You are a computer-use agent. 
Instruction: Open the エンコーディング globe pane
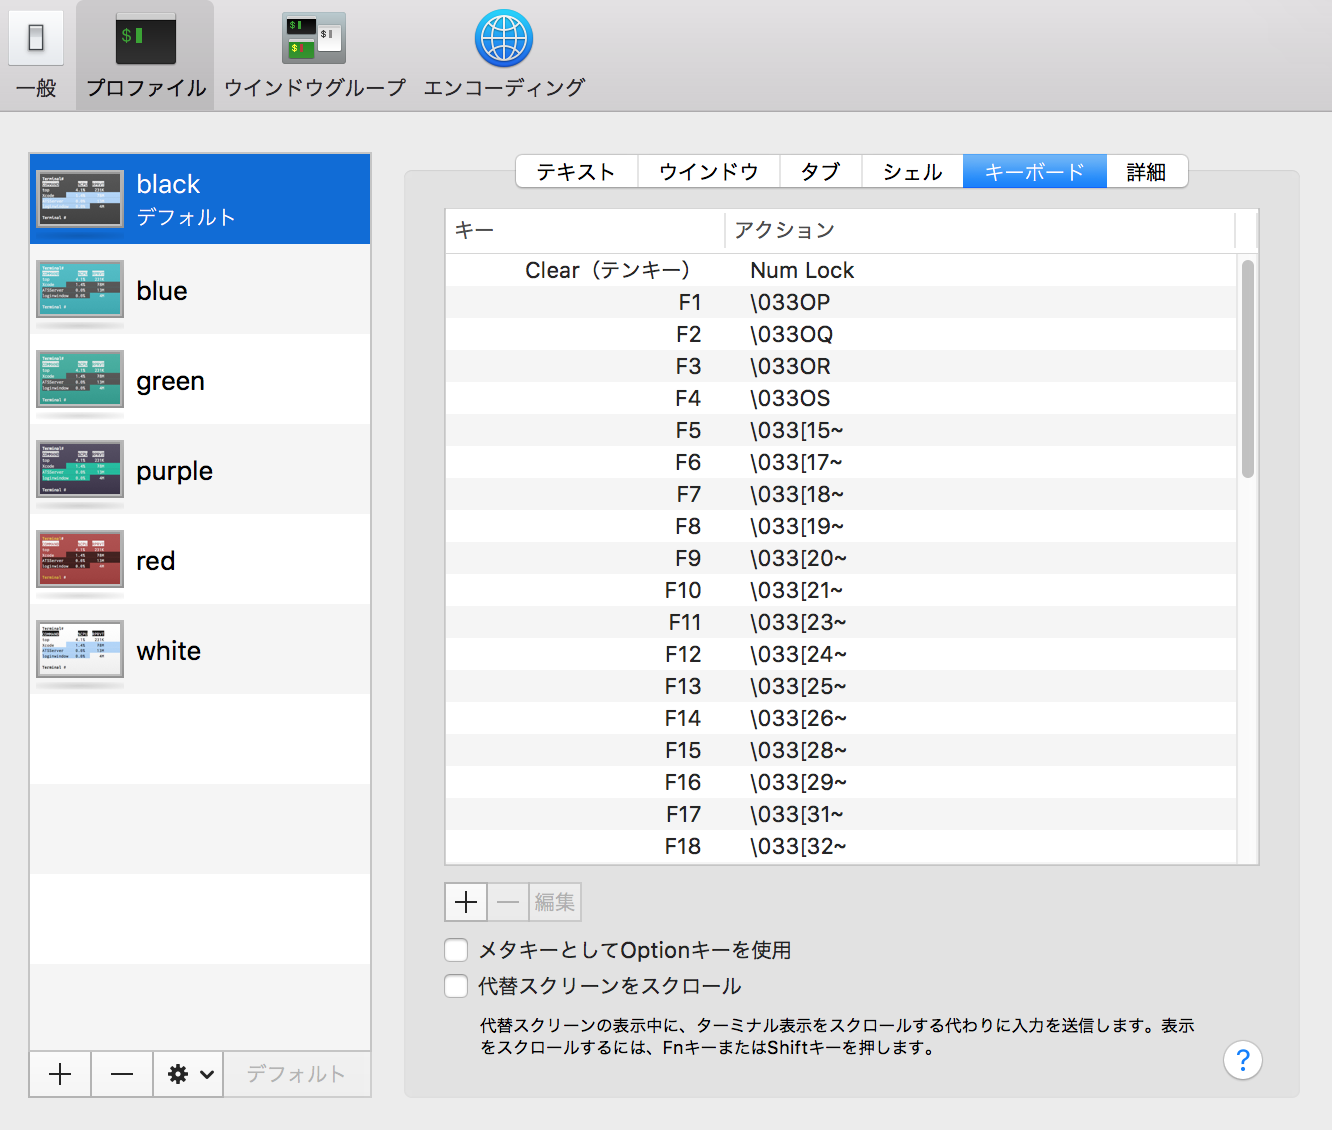[x=503, y=55]
